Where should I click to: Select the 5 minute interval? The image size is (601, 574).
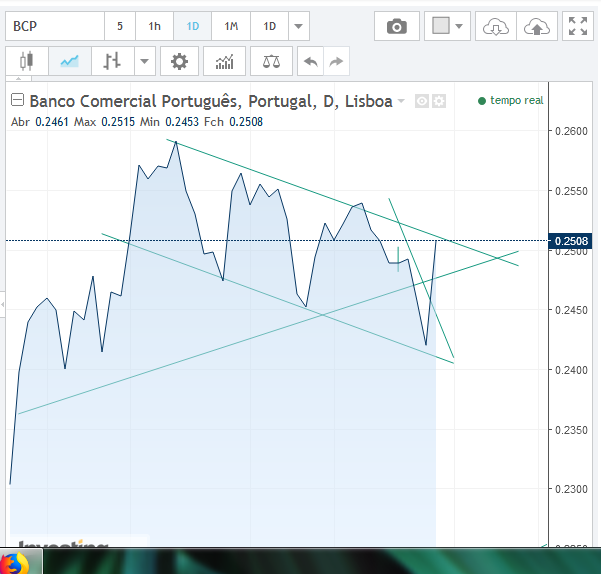point(120,26)
